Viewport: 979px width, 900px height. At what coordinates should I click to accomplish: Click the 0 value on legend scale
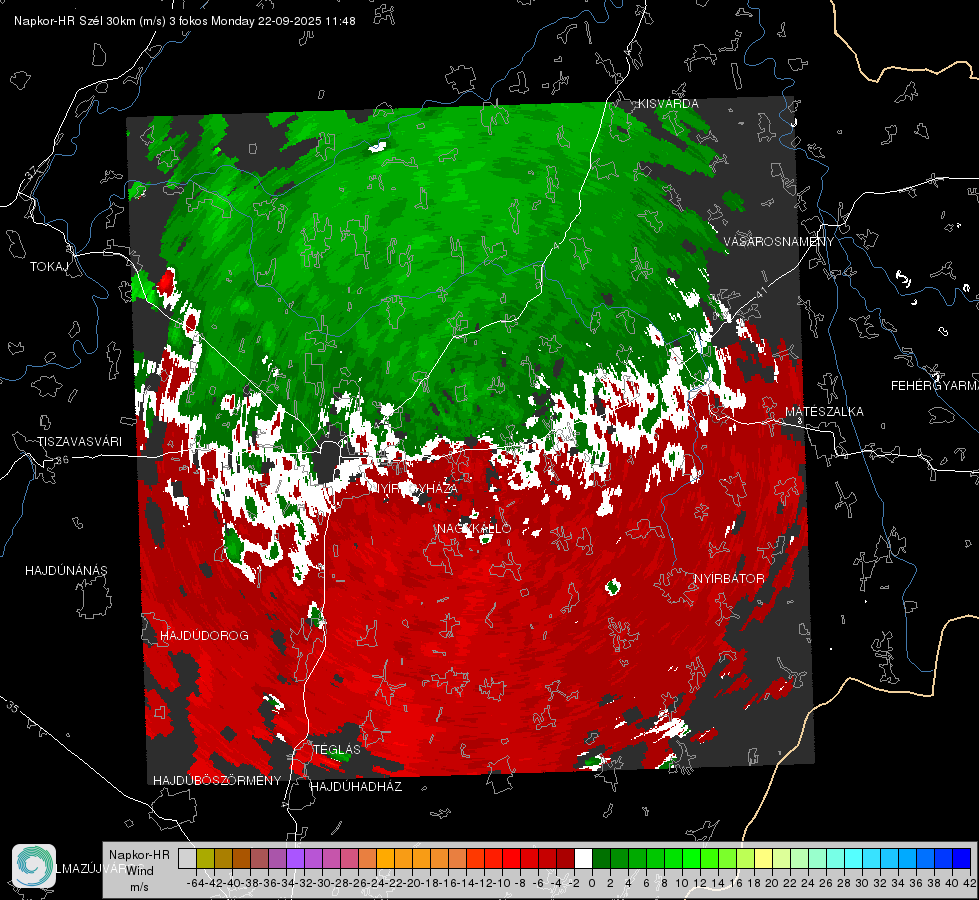click(x=592, y=884)
